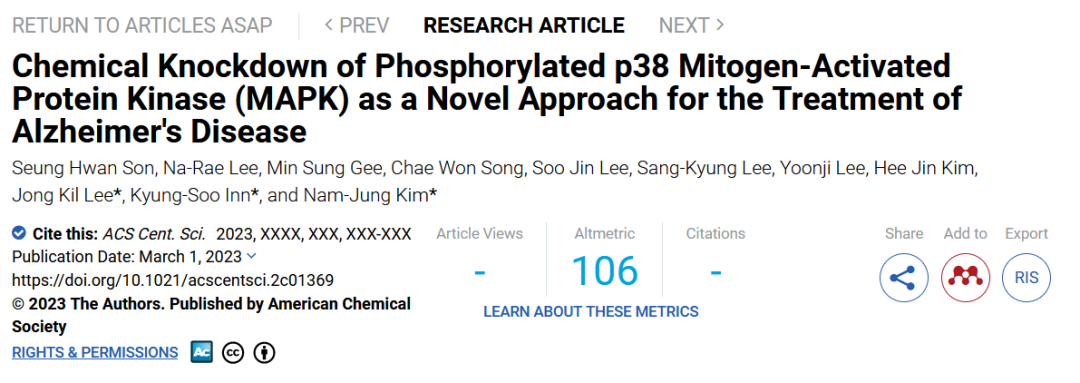Viewport: 1080px width, 383px height.
Task: Open author Seung Hwan Son
Action: (70, 170)
